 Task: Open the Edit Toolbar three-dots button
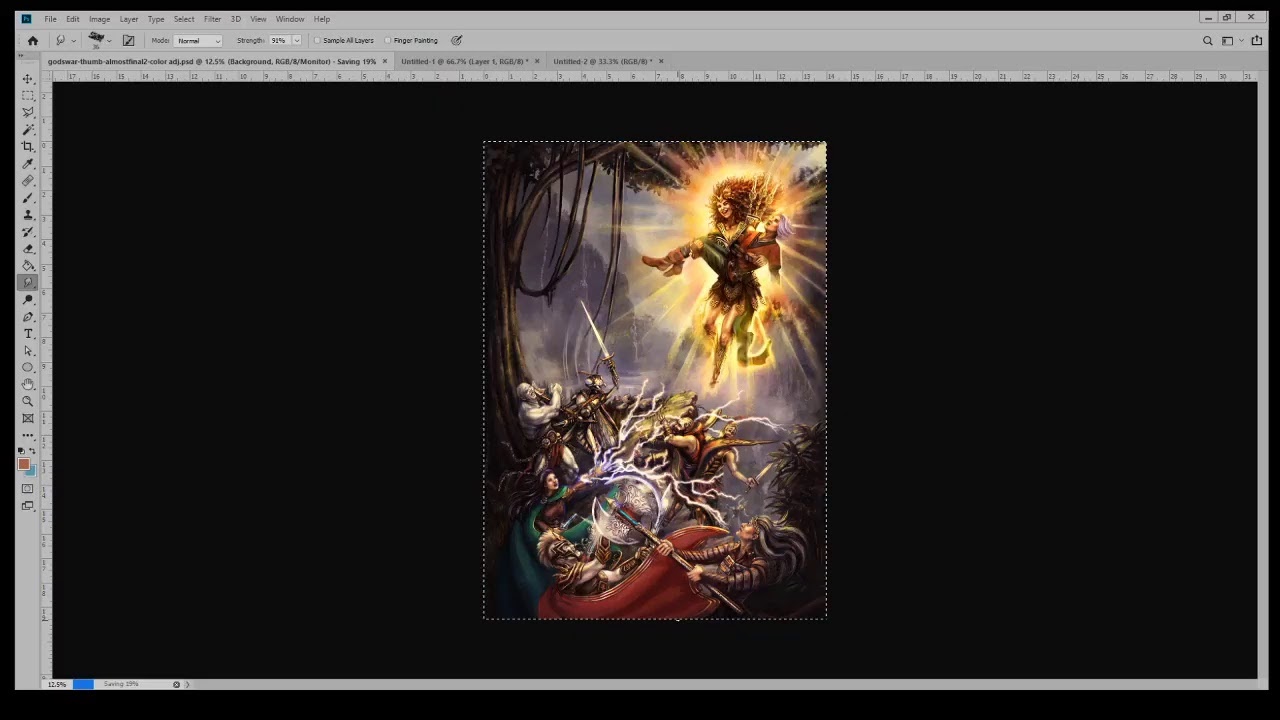pos(28,436)
